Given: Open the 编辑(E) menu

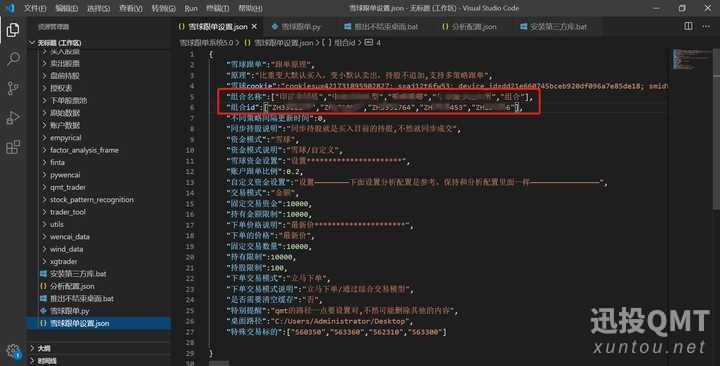Looking at the screenshot, I should pyautogui.click(x=67, y=8).
